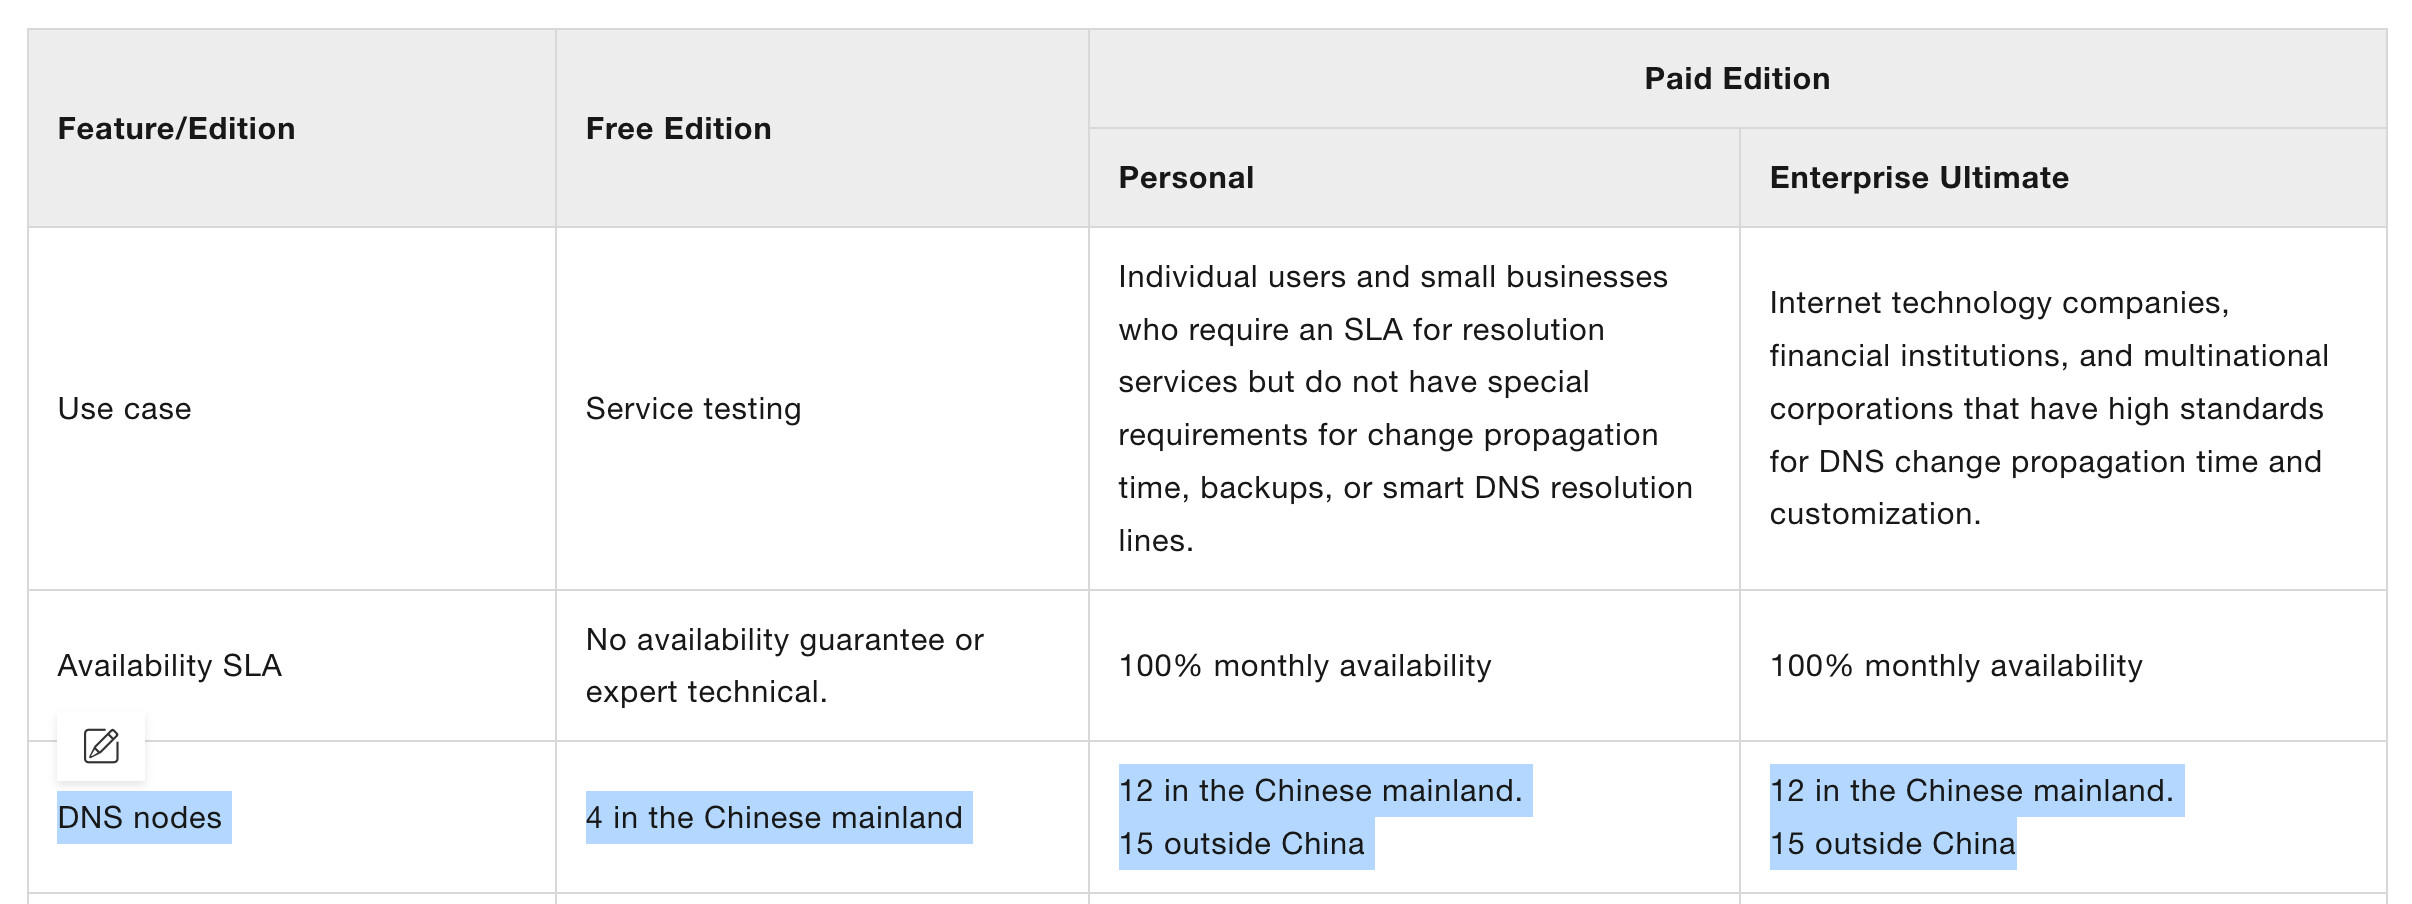Click the highlighted DNS nodes label
Viewport: 2412px width, 904px height.
click(x=140, y=818)
